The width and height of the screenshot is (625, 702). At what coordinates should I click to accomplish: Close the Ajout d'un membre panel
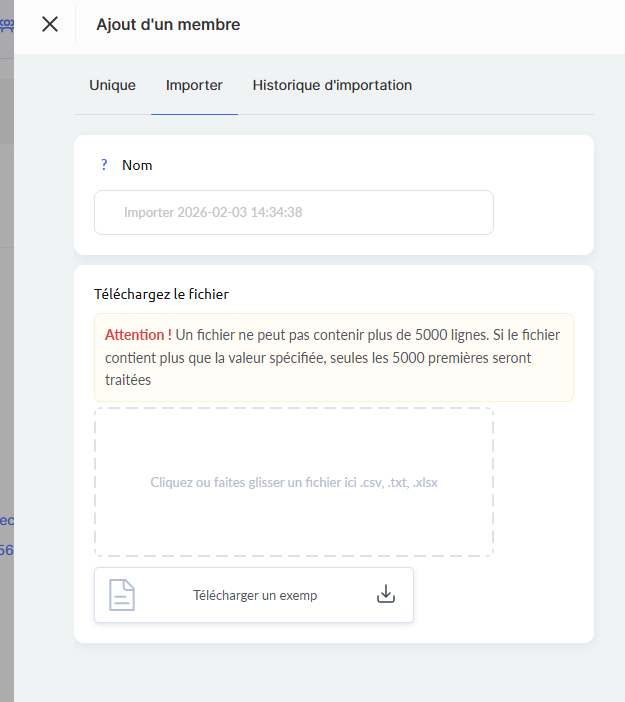(50, 24)
